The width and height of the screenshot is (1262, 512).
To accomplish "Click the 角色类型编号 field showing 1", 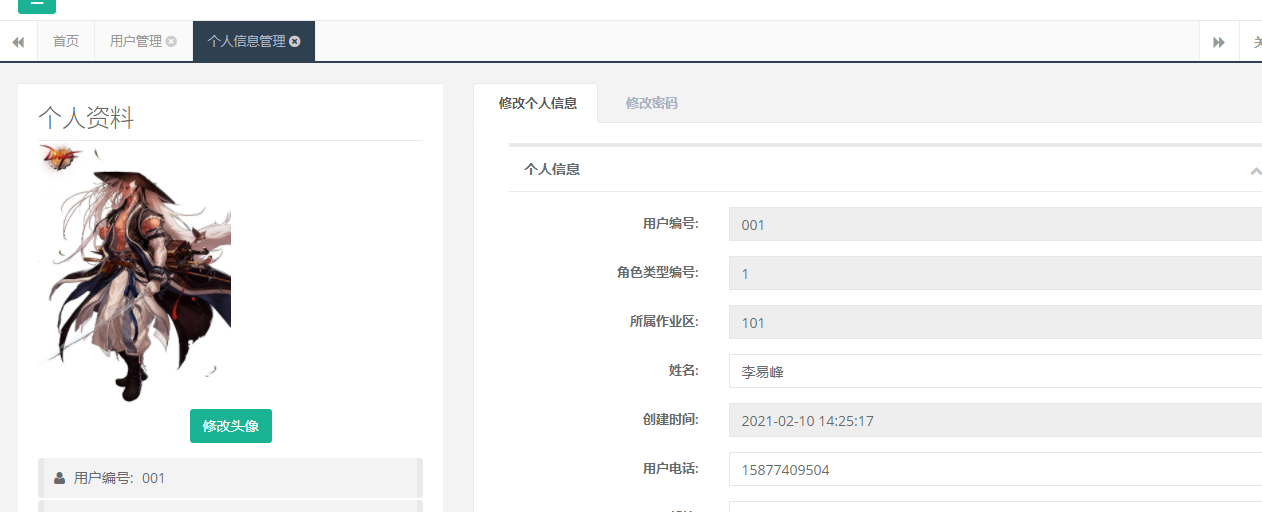I will point(995,273).
